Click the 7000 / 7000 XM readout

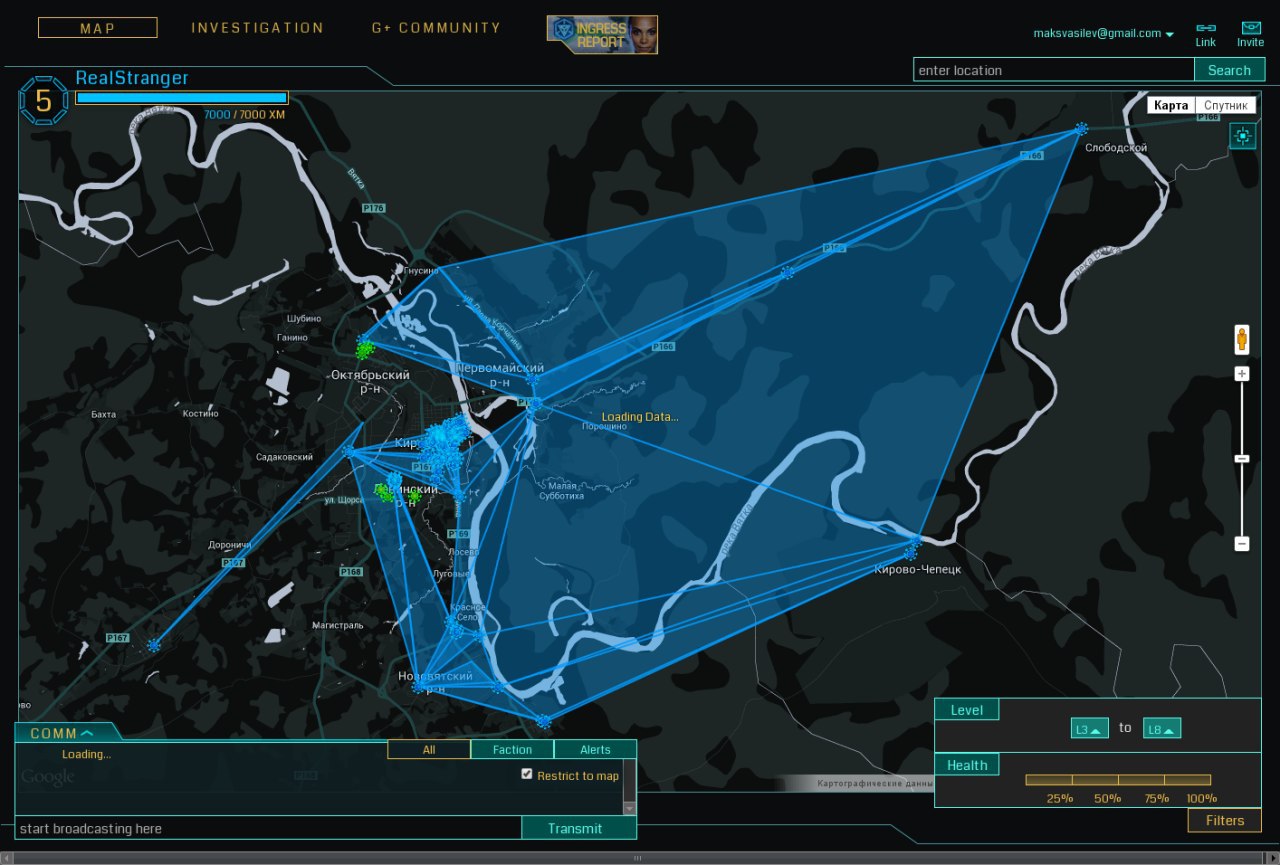tap(244, 115)
